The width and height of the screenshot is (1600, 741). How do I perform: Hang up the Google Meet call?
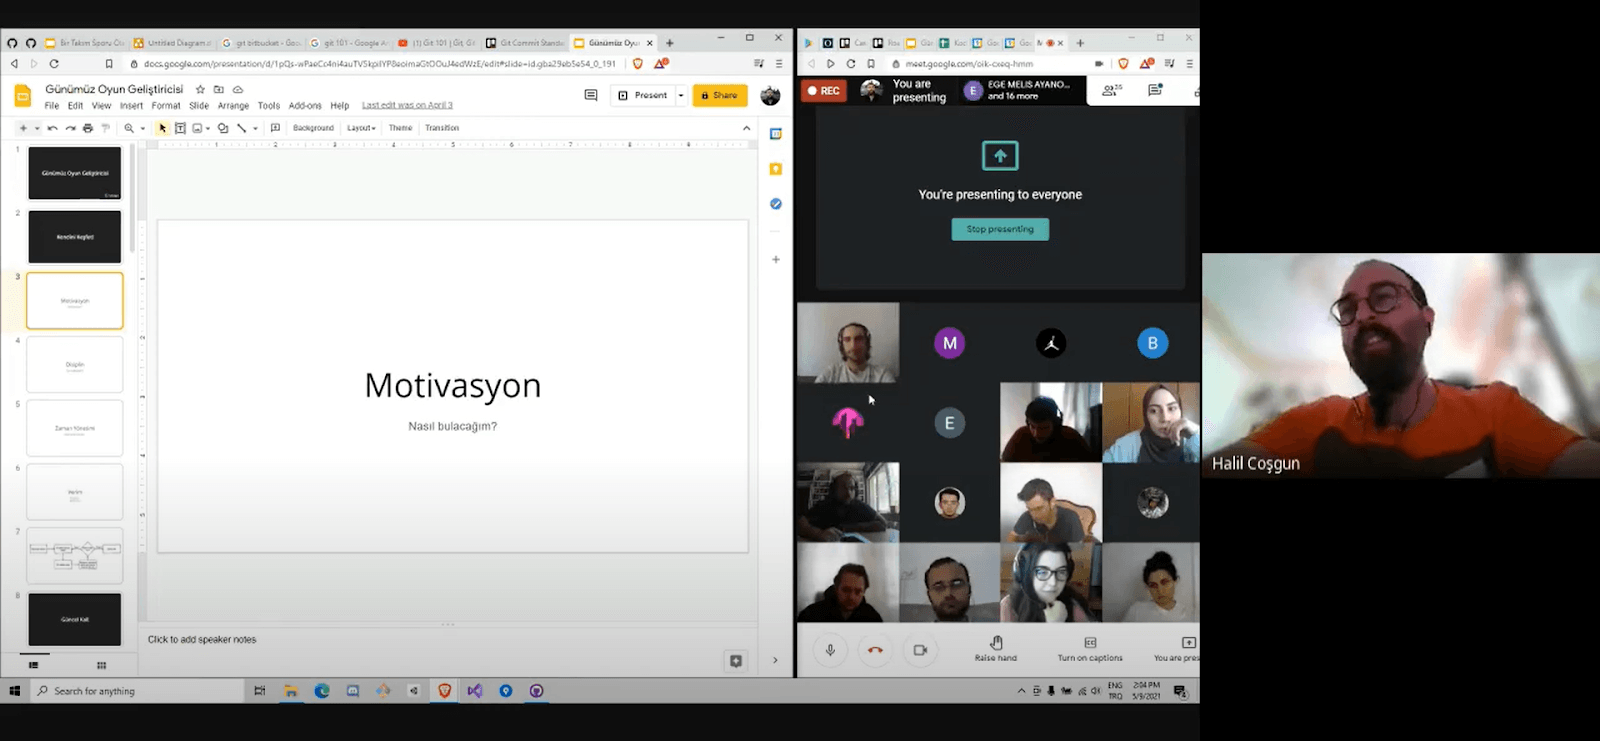point(875,650)
